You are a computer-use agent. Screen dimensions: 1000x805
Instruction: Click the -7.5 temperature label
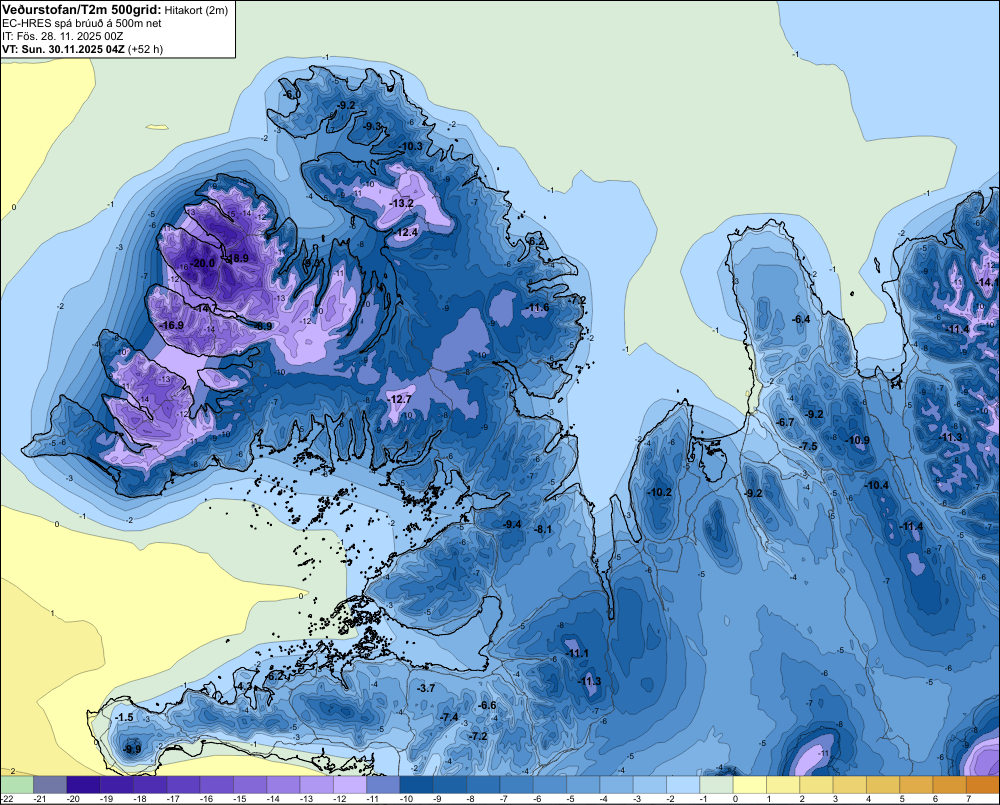(x=808, y=447)
